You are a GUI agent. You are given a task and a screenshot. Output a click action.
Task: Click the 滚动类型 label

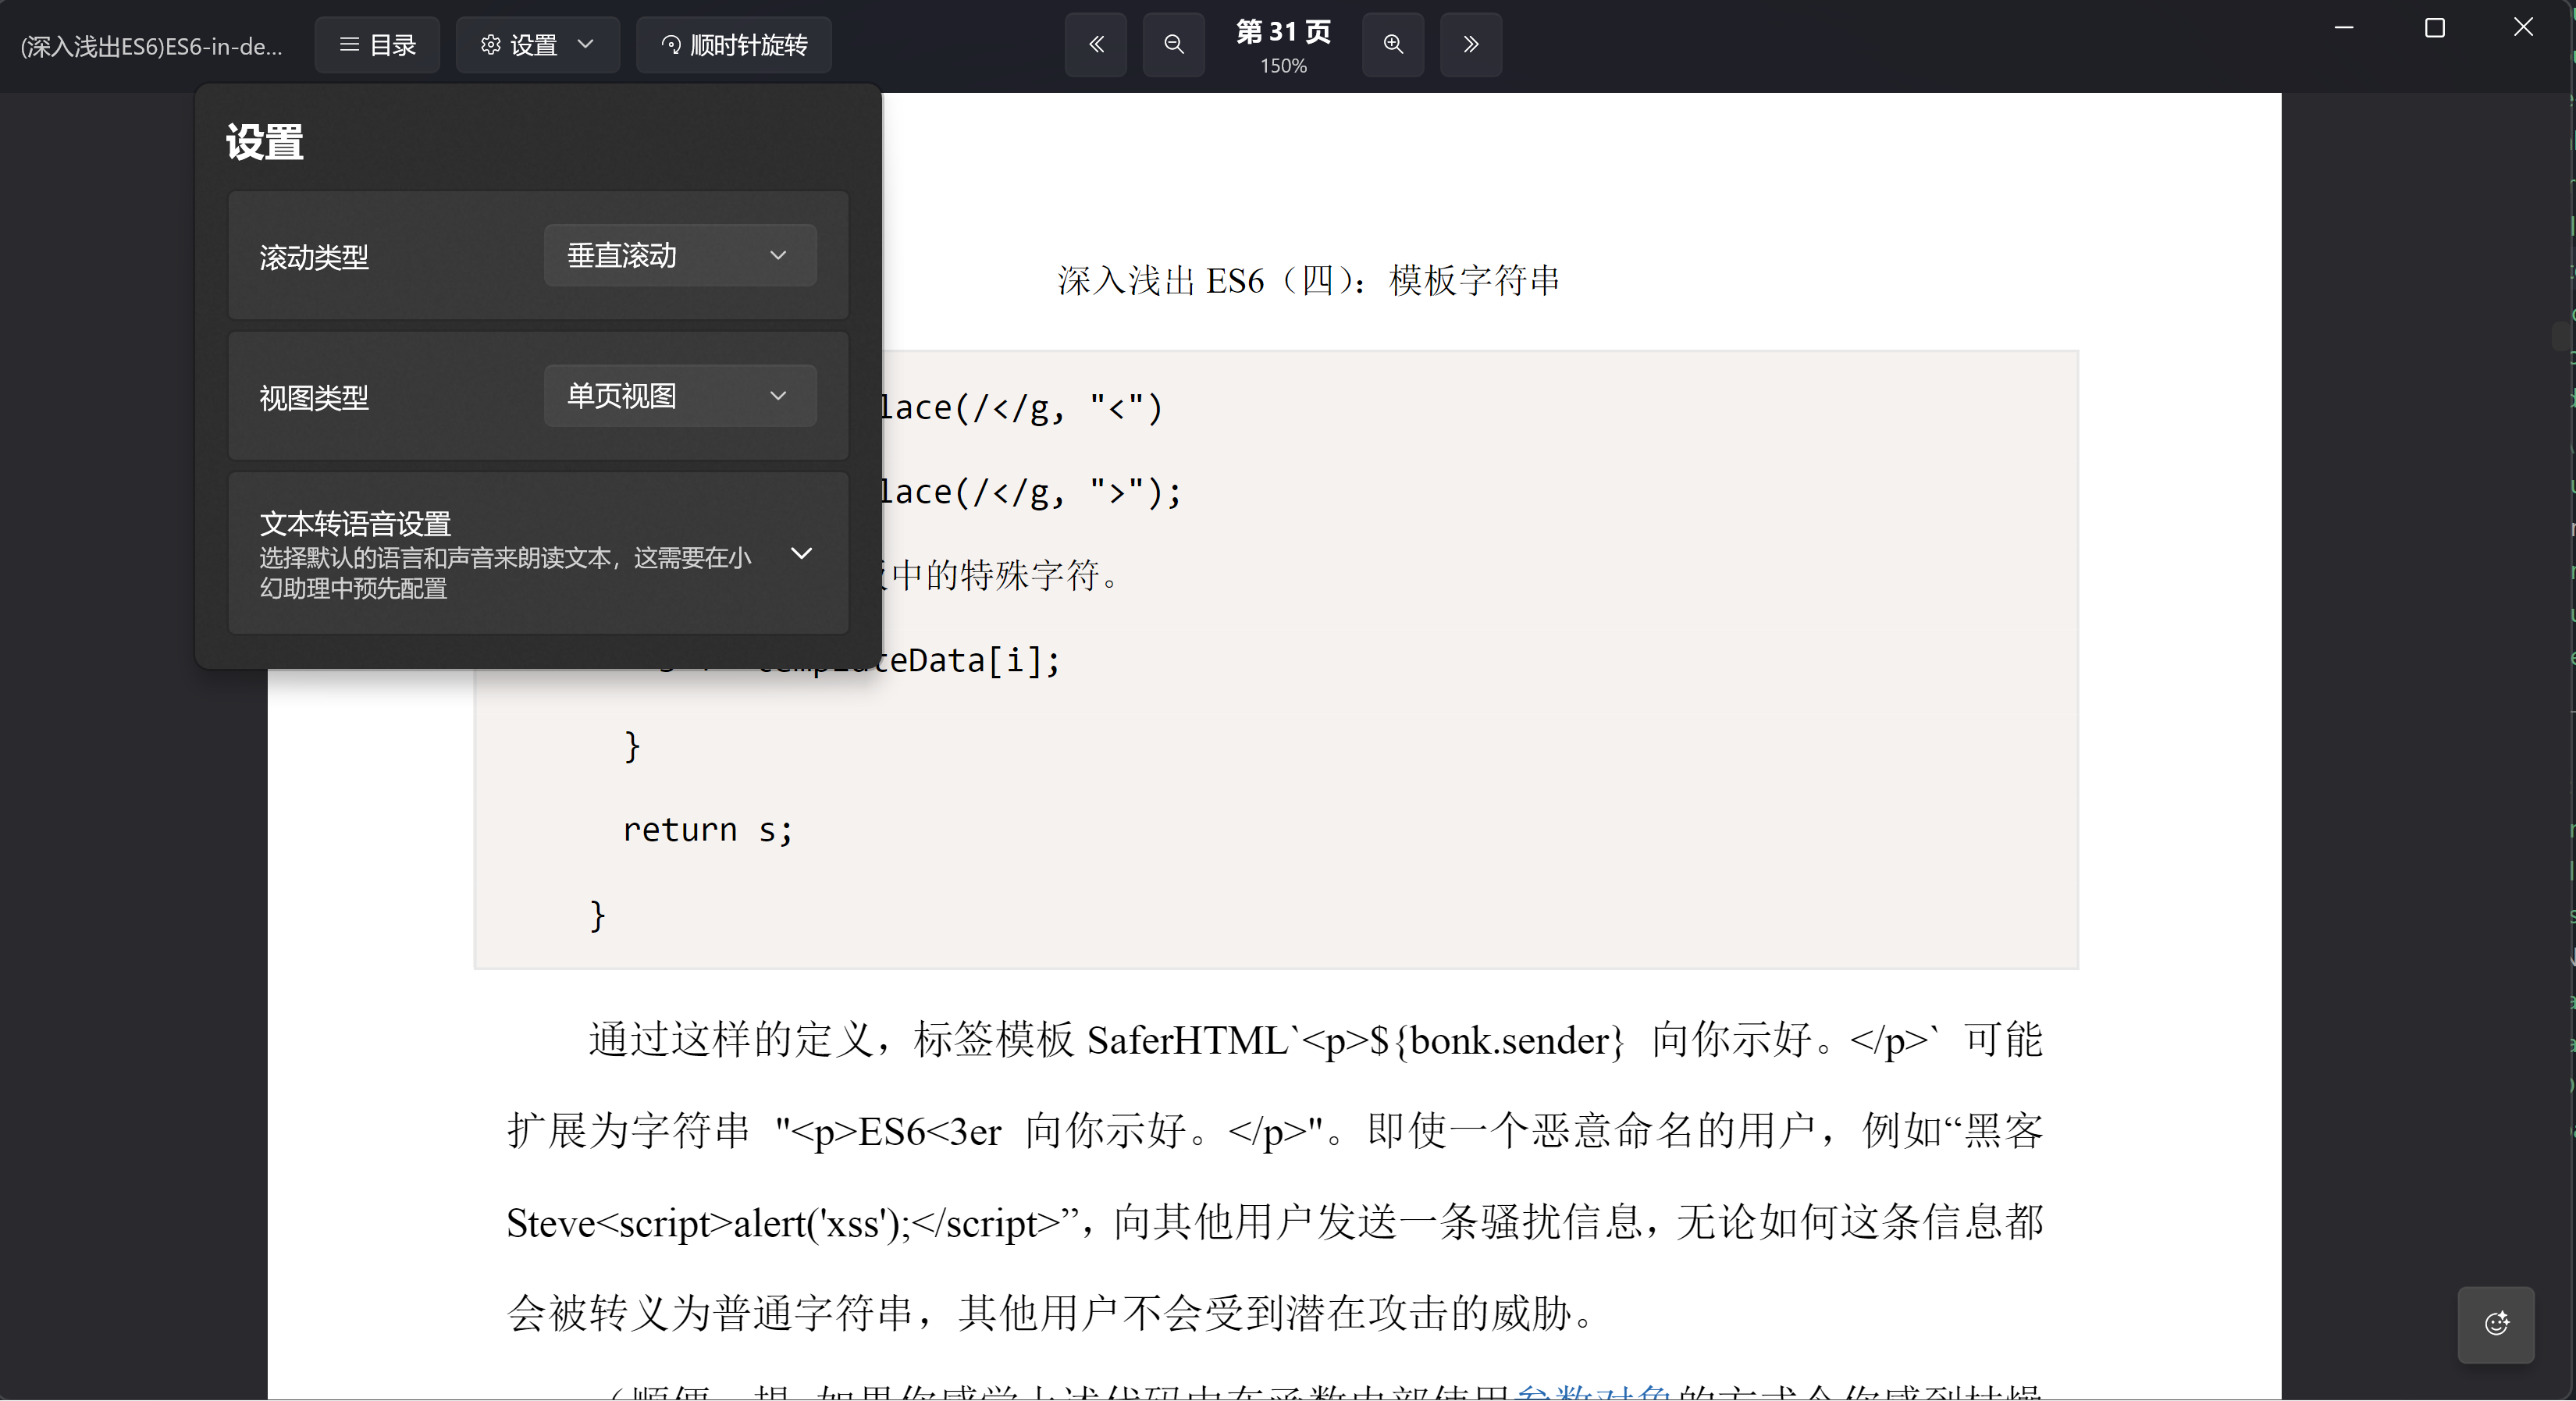314,258
